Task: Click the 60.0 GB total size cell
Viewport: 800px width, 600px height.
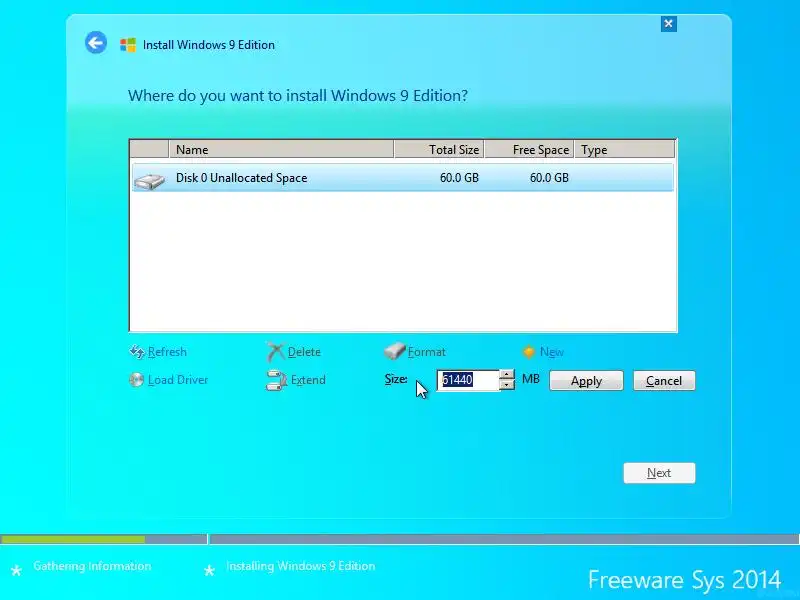Action: [x=459, y=178]
